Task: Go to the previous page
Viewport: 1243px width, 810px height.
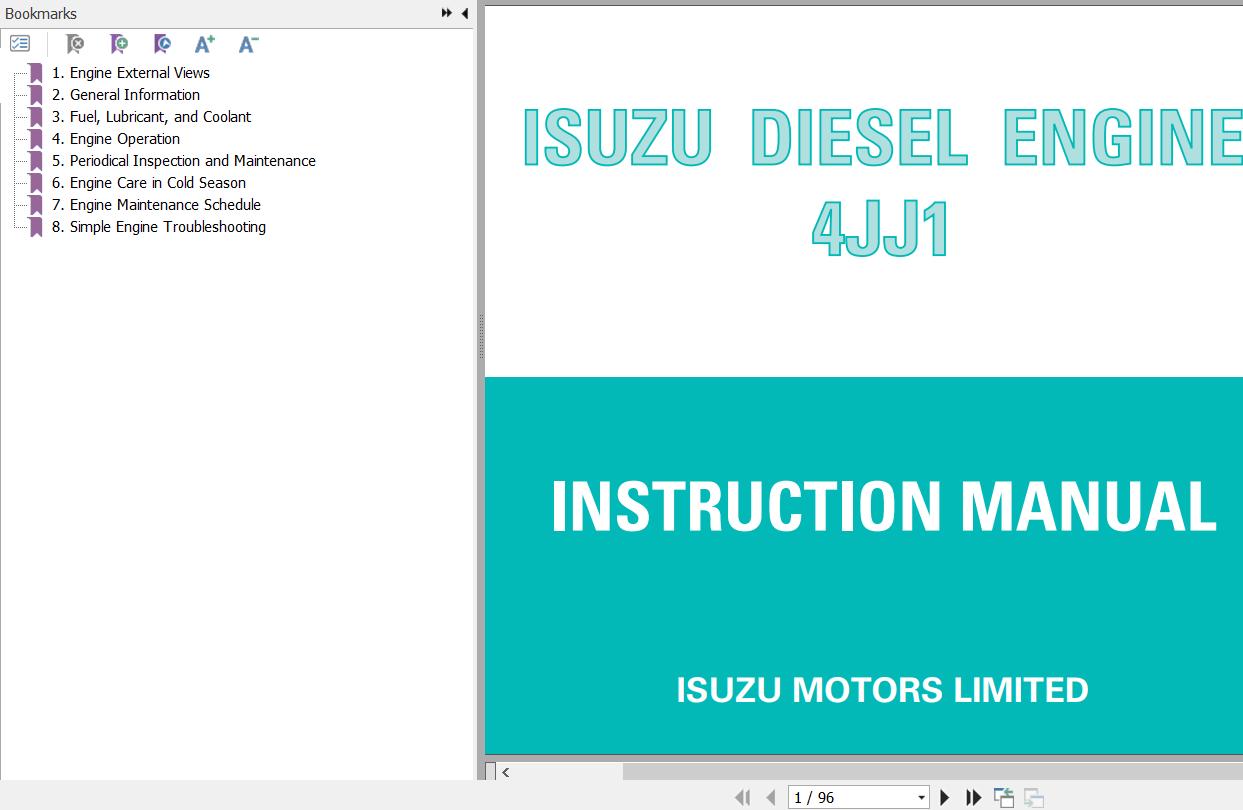Action: pos(771,797)
